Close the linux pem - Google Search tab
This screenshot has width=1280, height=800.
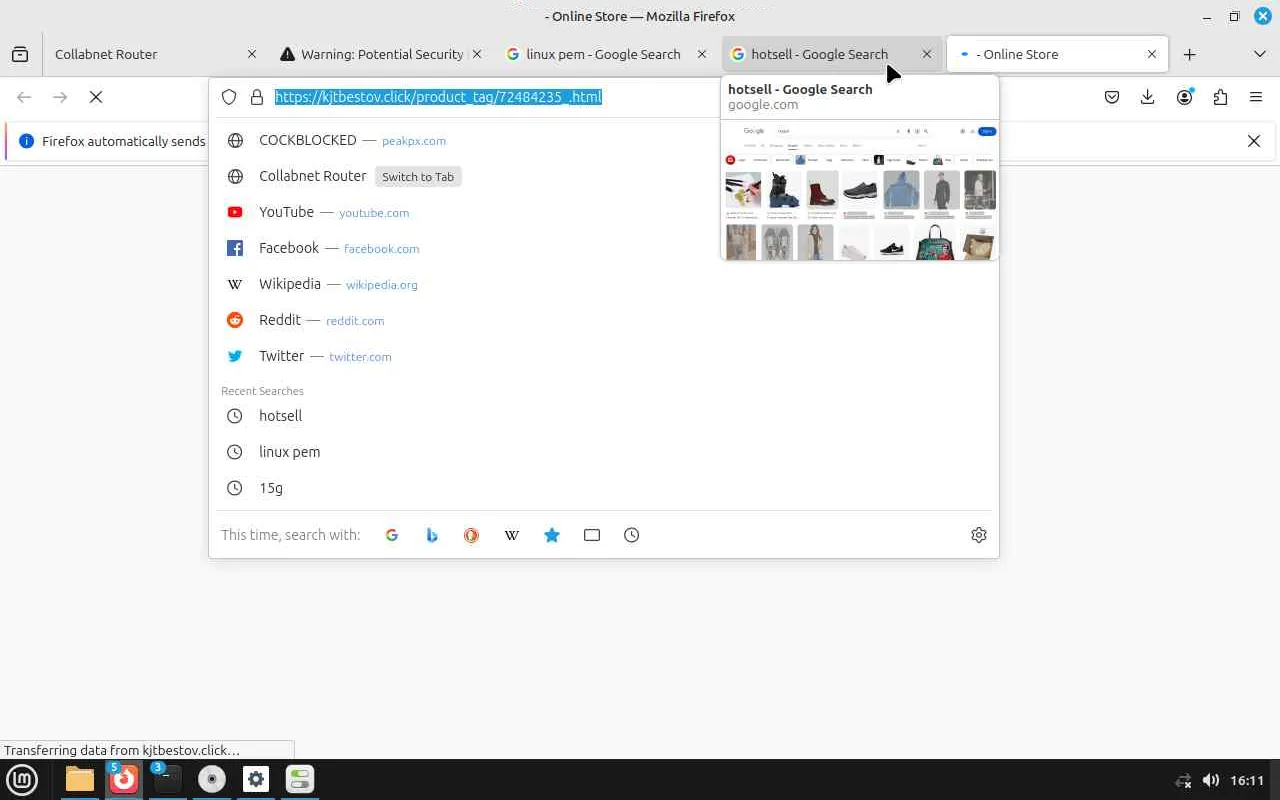(701, 54)
